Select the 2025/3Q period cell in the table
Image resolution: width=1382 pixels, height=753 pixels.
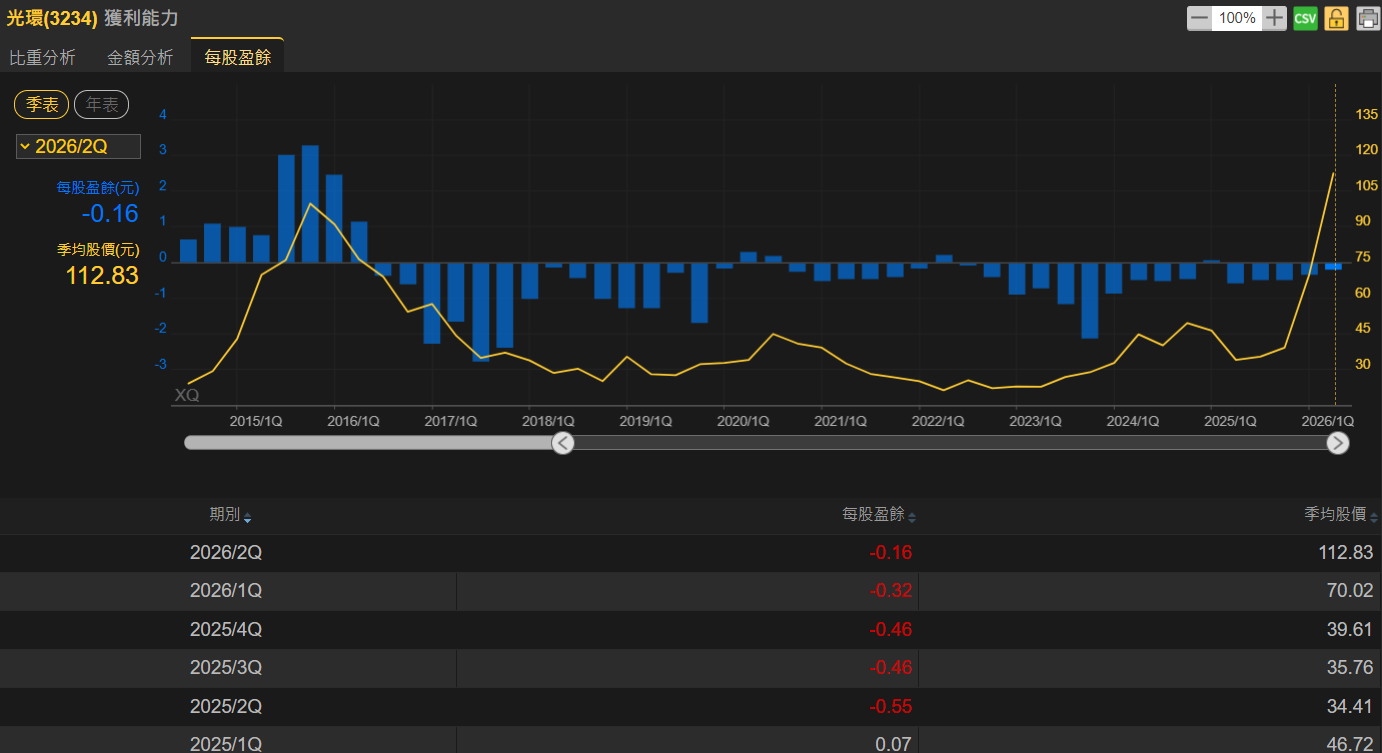tap(226, 667)
